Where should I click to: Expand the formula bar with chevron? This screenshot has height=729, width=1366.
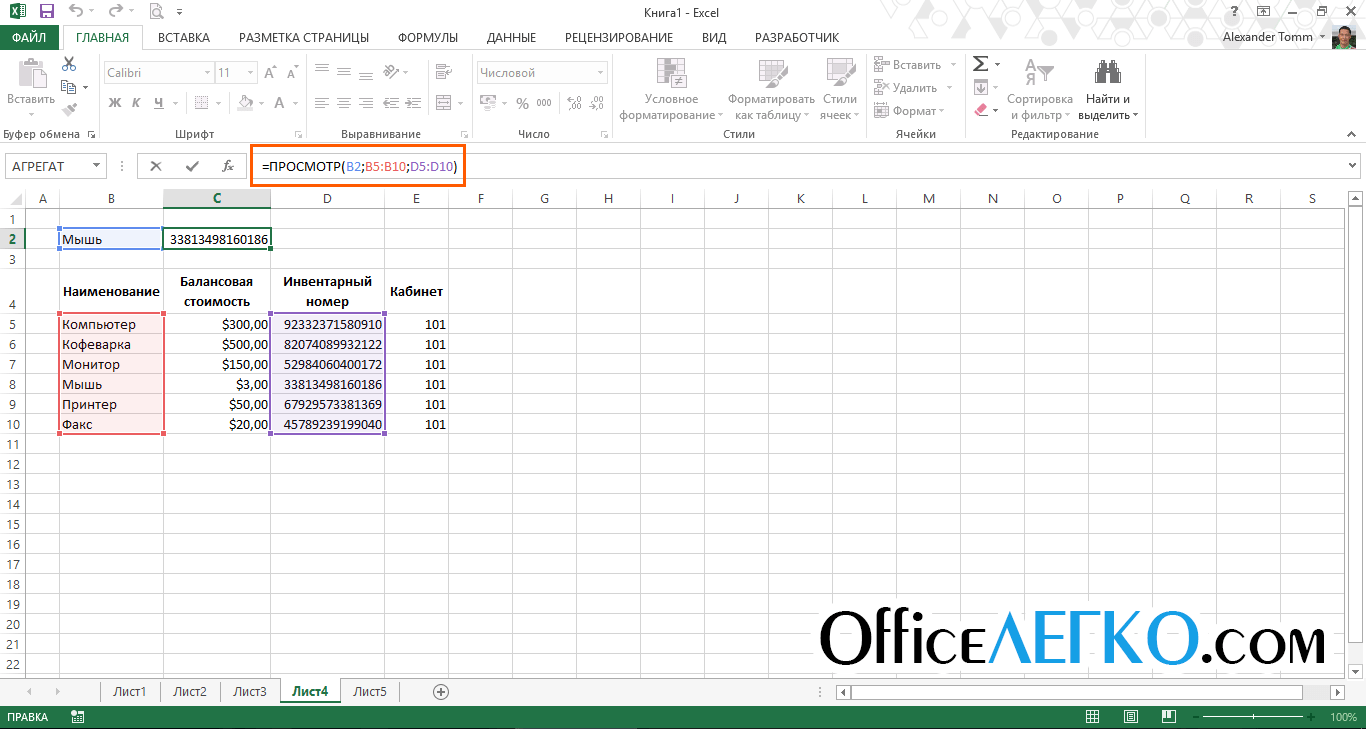(1353, 166)
